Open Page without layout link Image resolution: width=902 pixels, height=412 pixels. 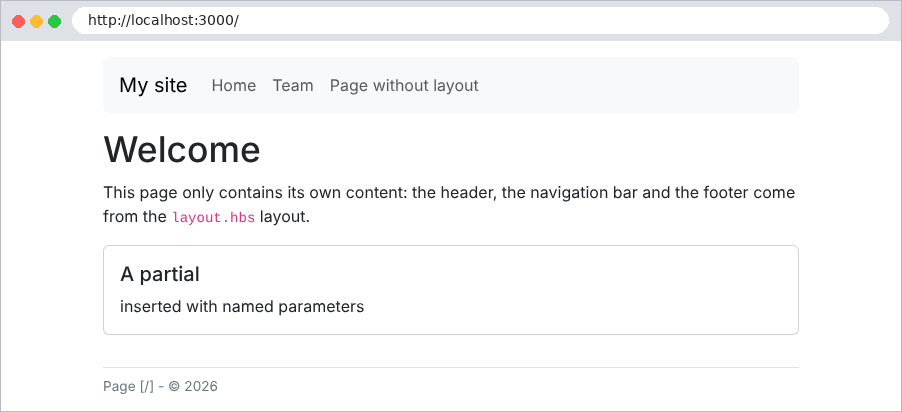pos(404,86)
